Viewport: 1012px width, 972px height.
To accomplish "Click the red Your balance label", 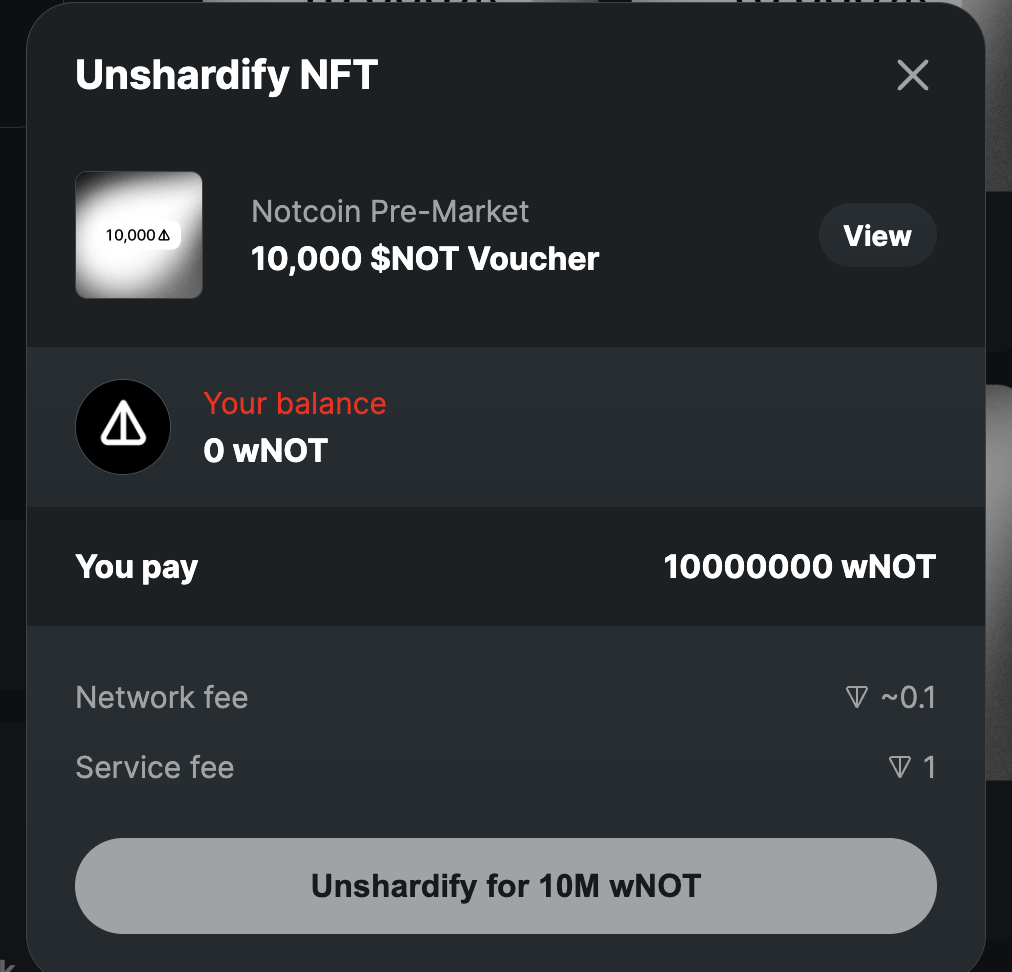I will [295, 403].
